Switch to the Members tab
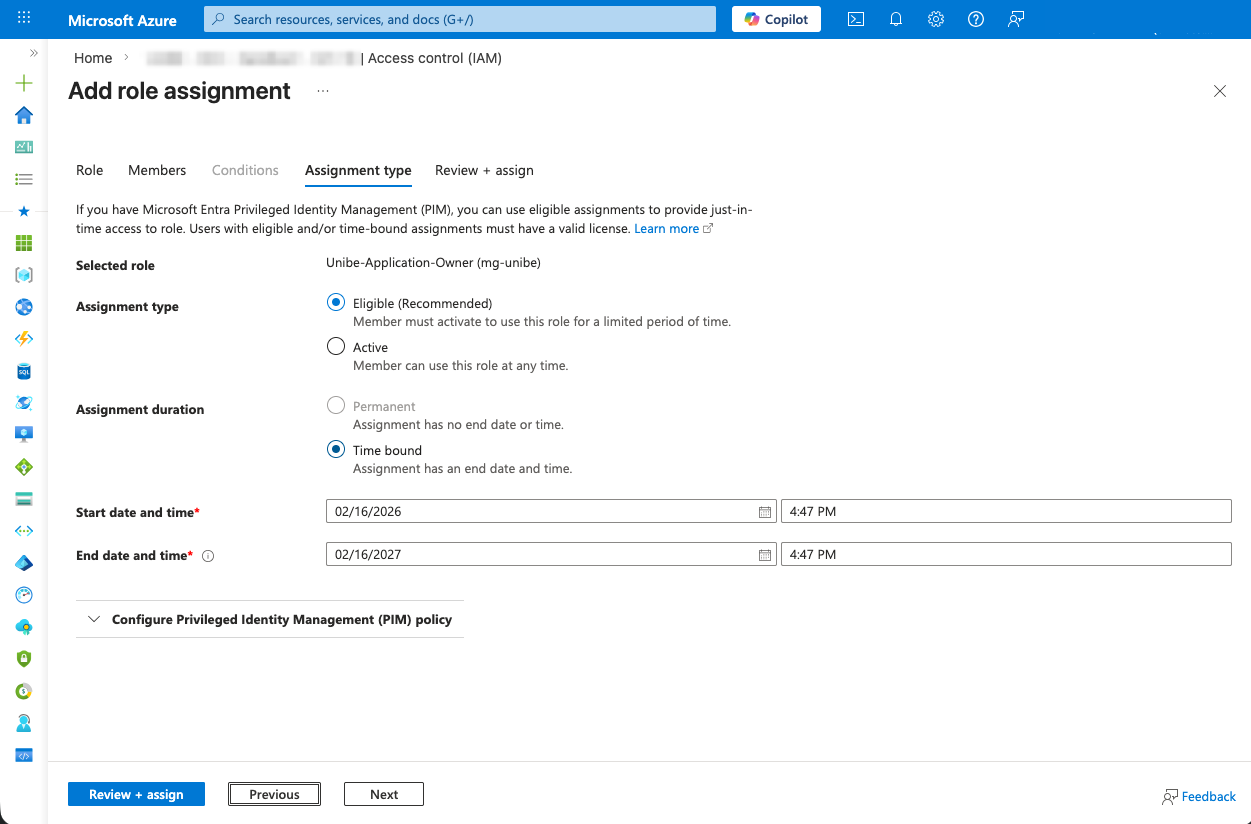 [157, 170]
